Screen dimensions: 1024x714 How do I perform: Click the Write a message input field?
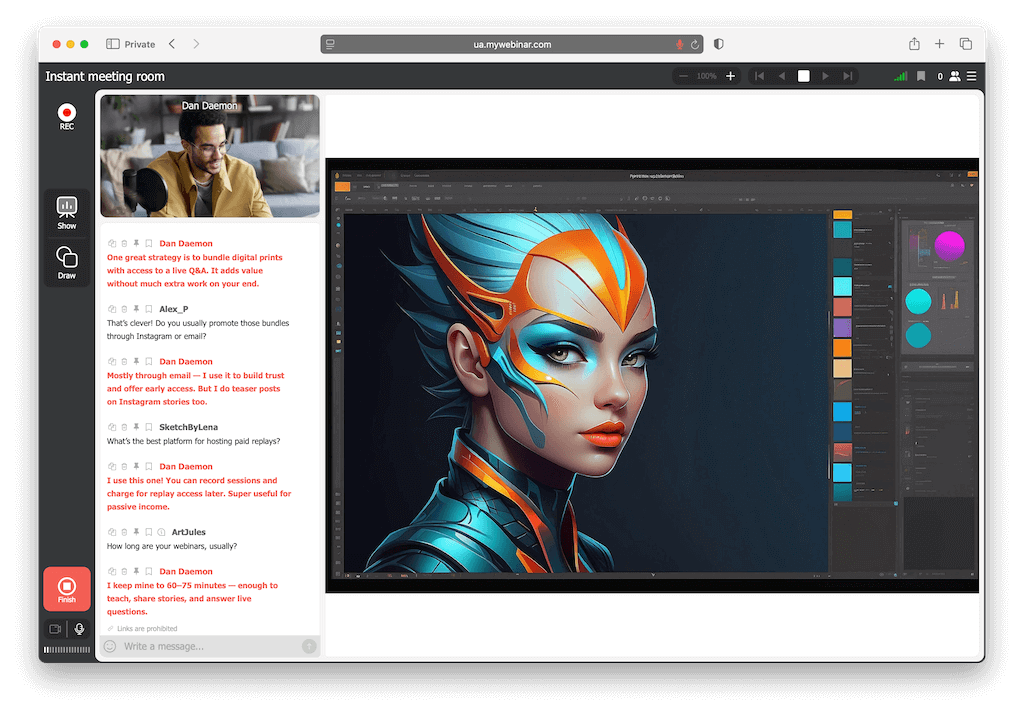[209, 646]
